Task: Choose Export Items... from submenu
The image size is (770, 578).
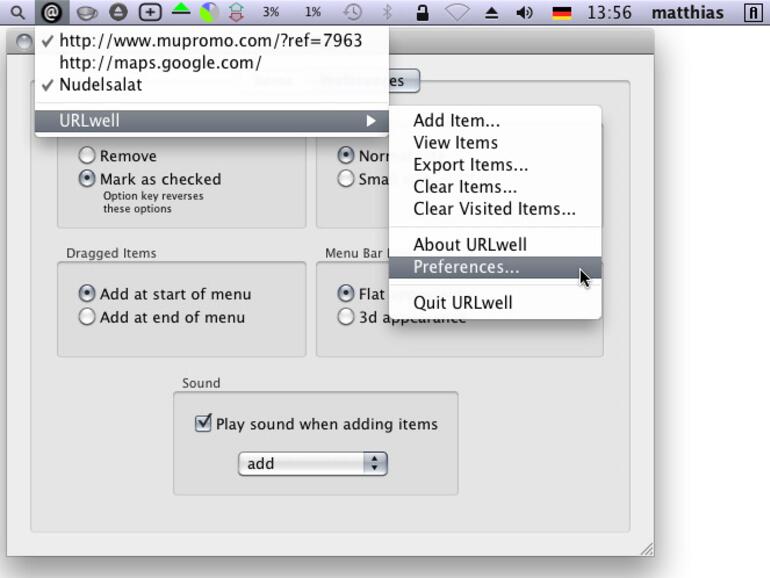Action: click(x=495, y=165)
